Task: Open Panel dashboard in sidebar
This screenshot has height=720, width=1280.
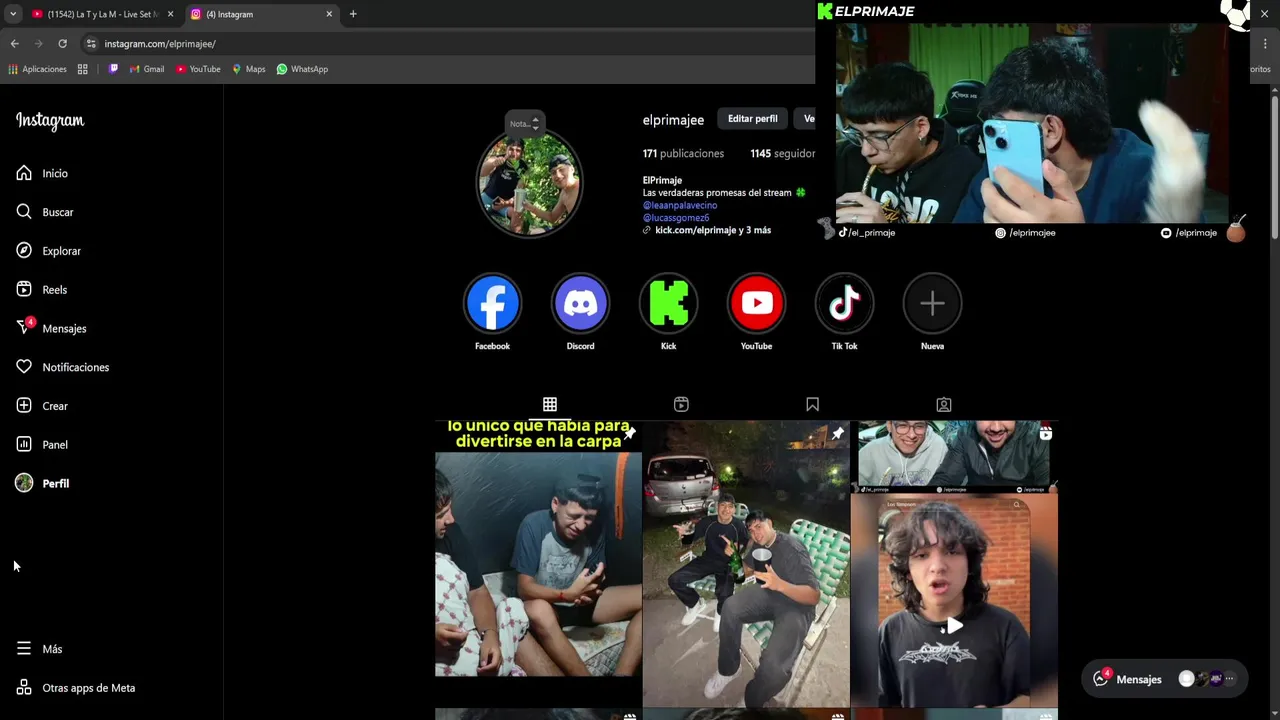Action: [42, 445]
